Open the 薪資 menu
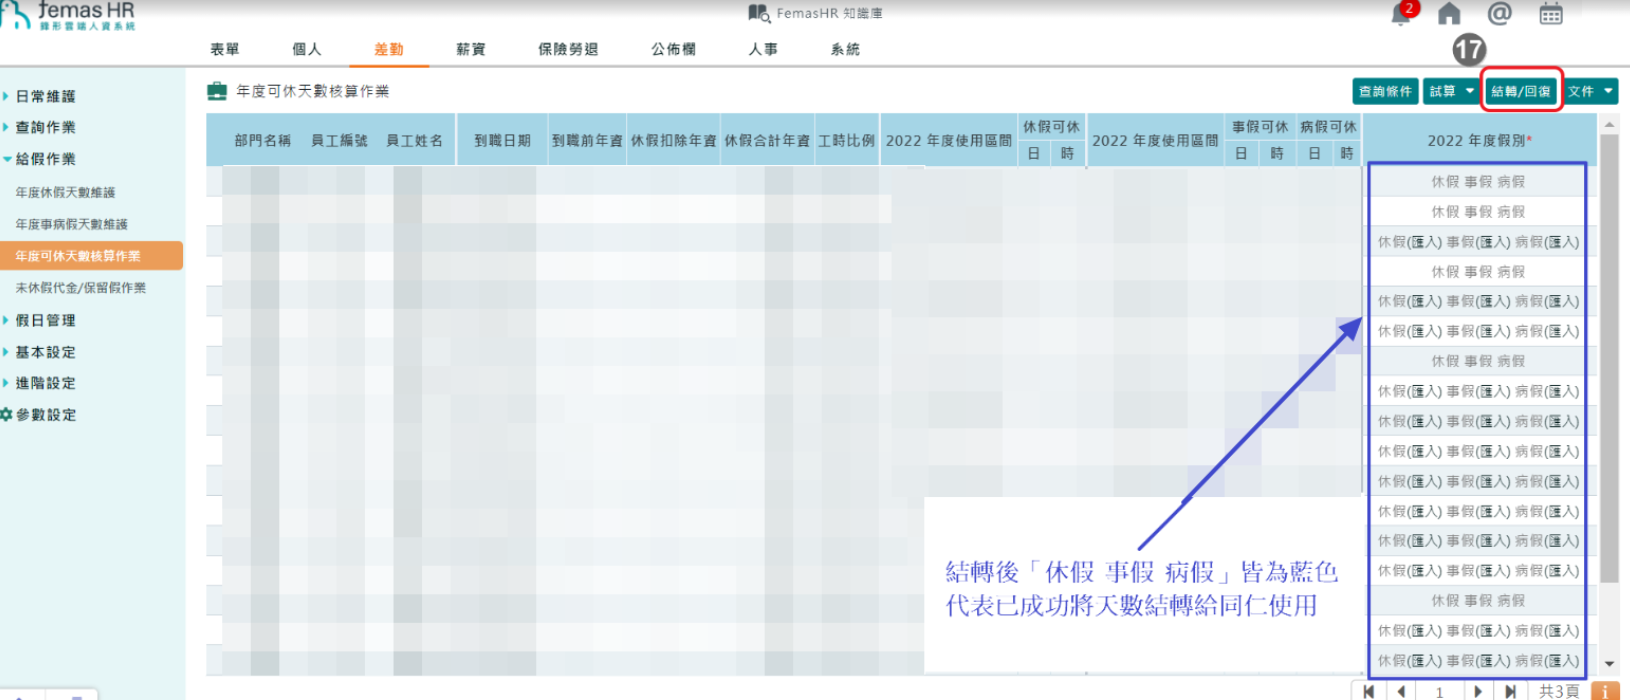Viewport: 1630px width, 700px height. coord(471,49)
